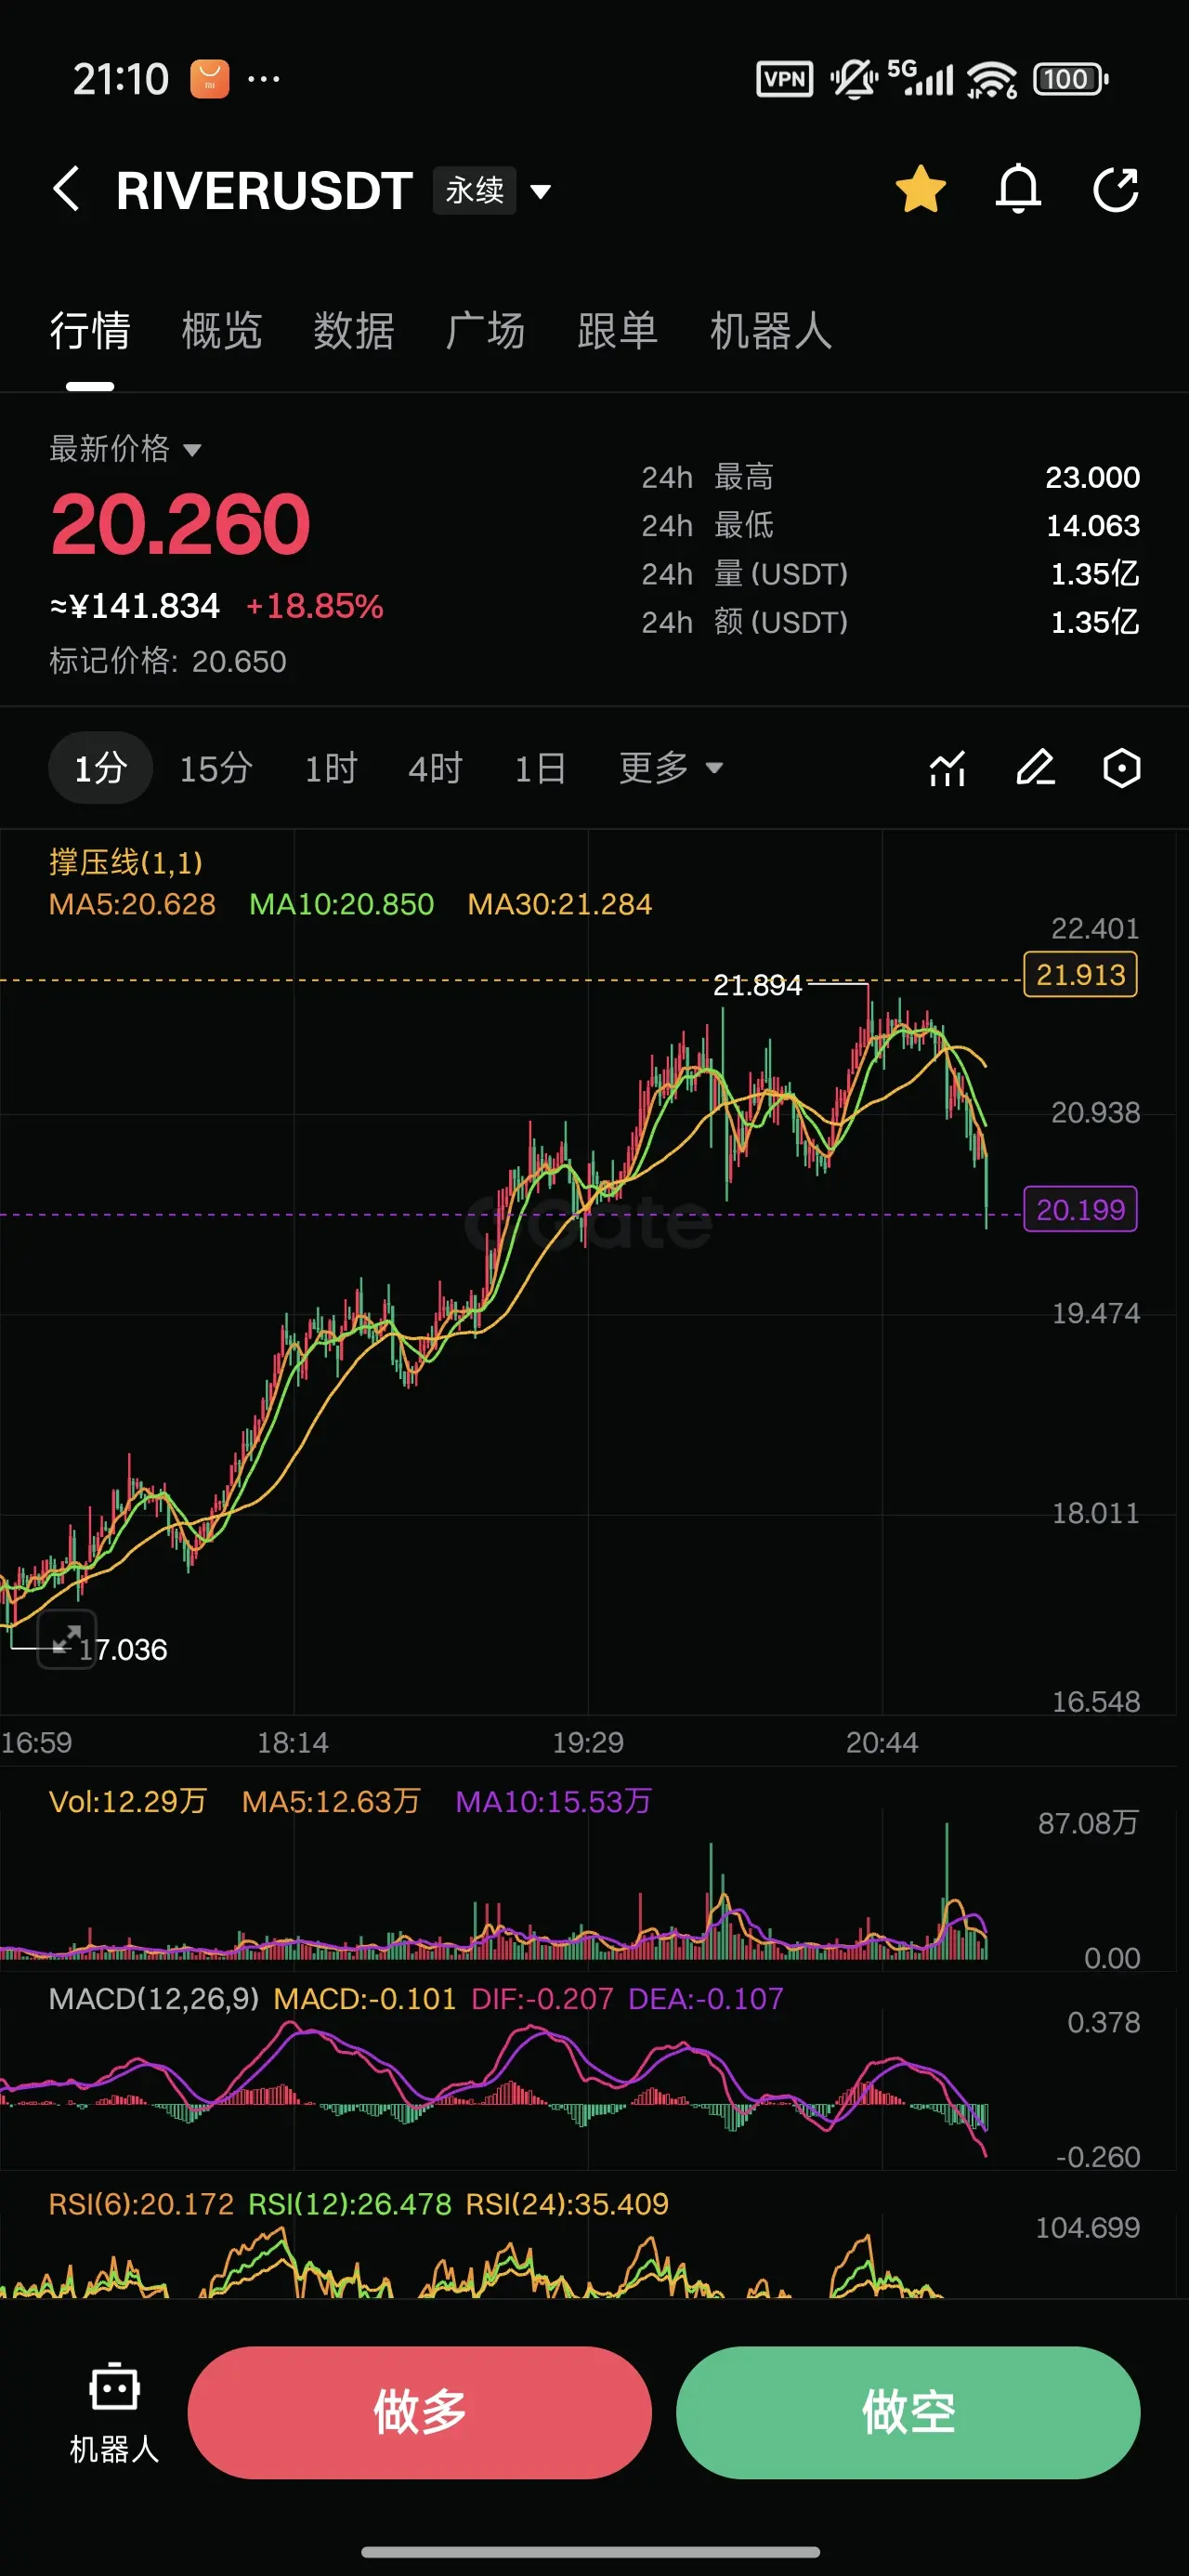This screenshot has width=1189, height=2576.
Task: Expand chart to fullscreen icon
Action: click(x=67, y=1639)
